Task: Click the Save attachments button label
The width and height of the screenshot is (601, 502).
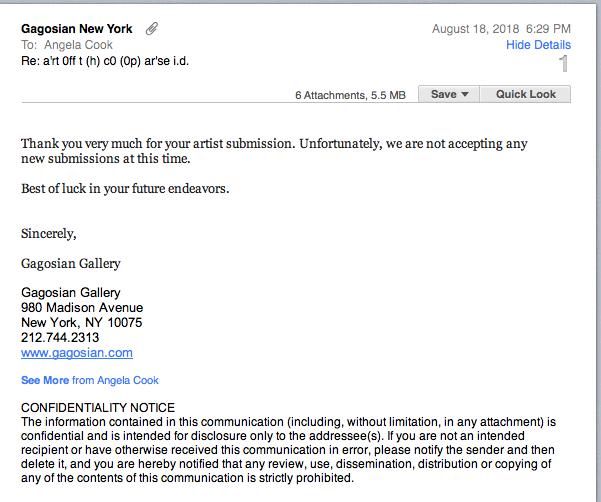Action: (x=443, y=94)
